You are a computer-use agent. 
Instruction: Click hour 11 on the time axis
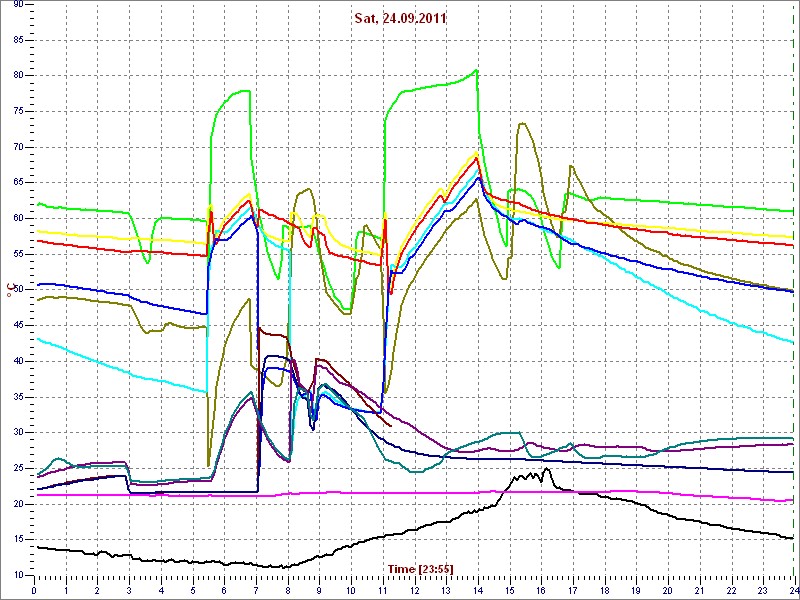click(383, 590)
